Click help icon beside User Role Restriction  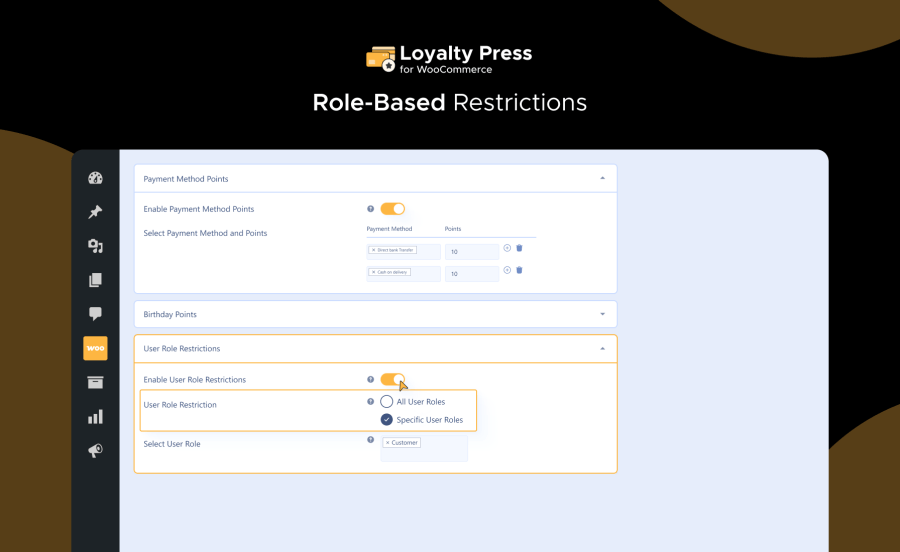coord(370,402)
